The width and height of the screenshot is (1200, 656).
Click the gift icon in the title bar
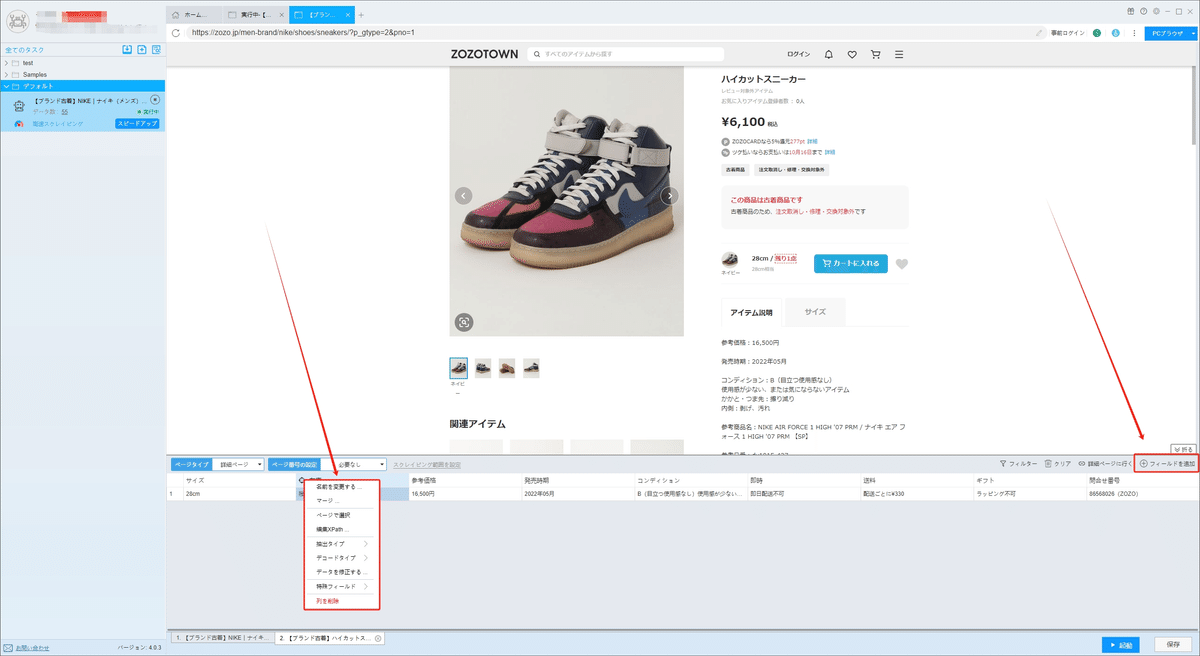pos(1130,10)
